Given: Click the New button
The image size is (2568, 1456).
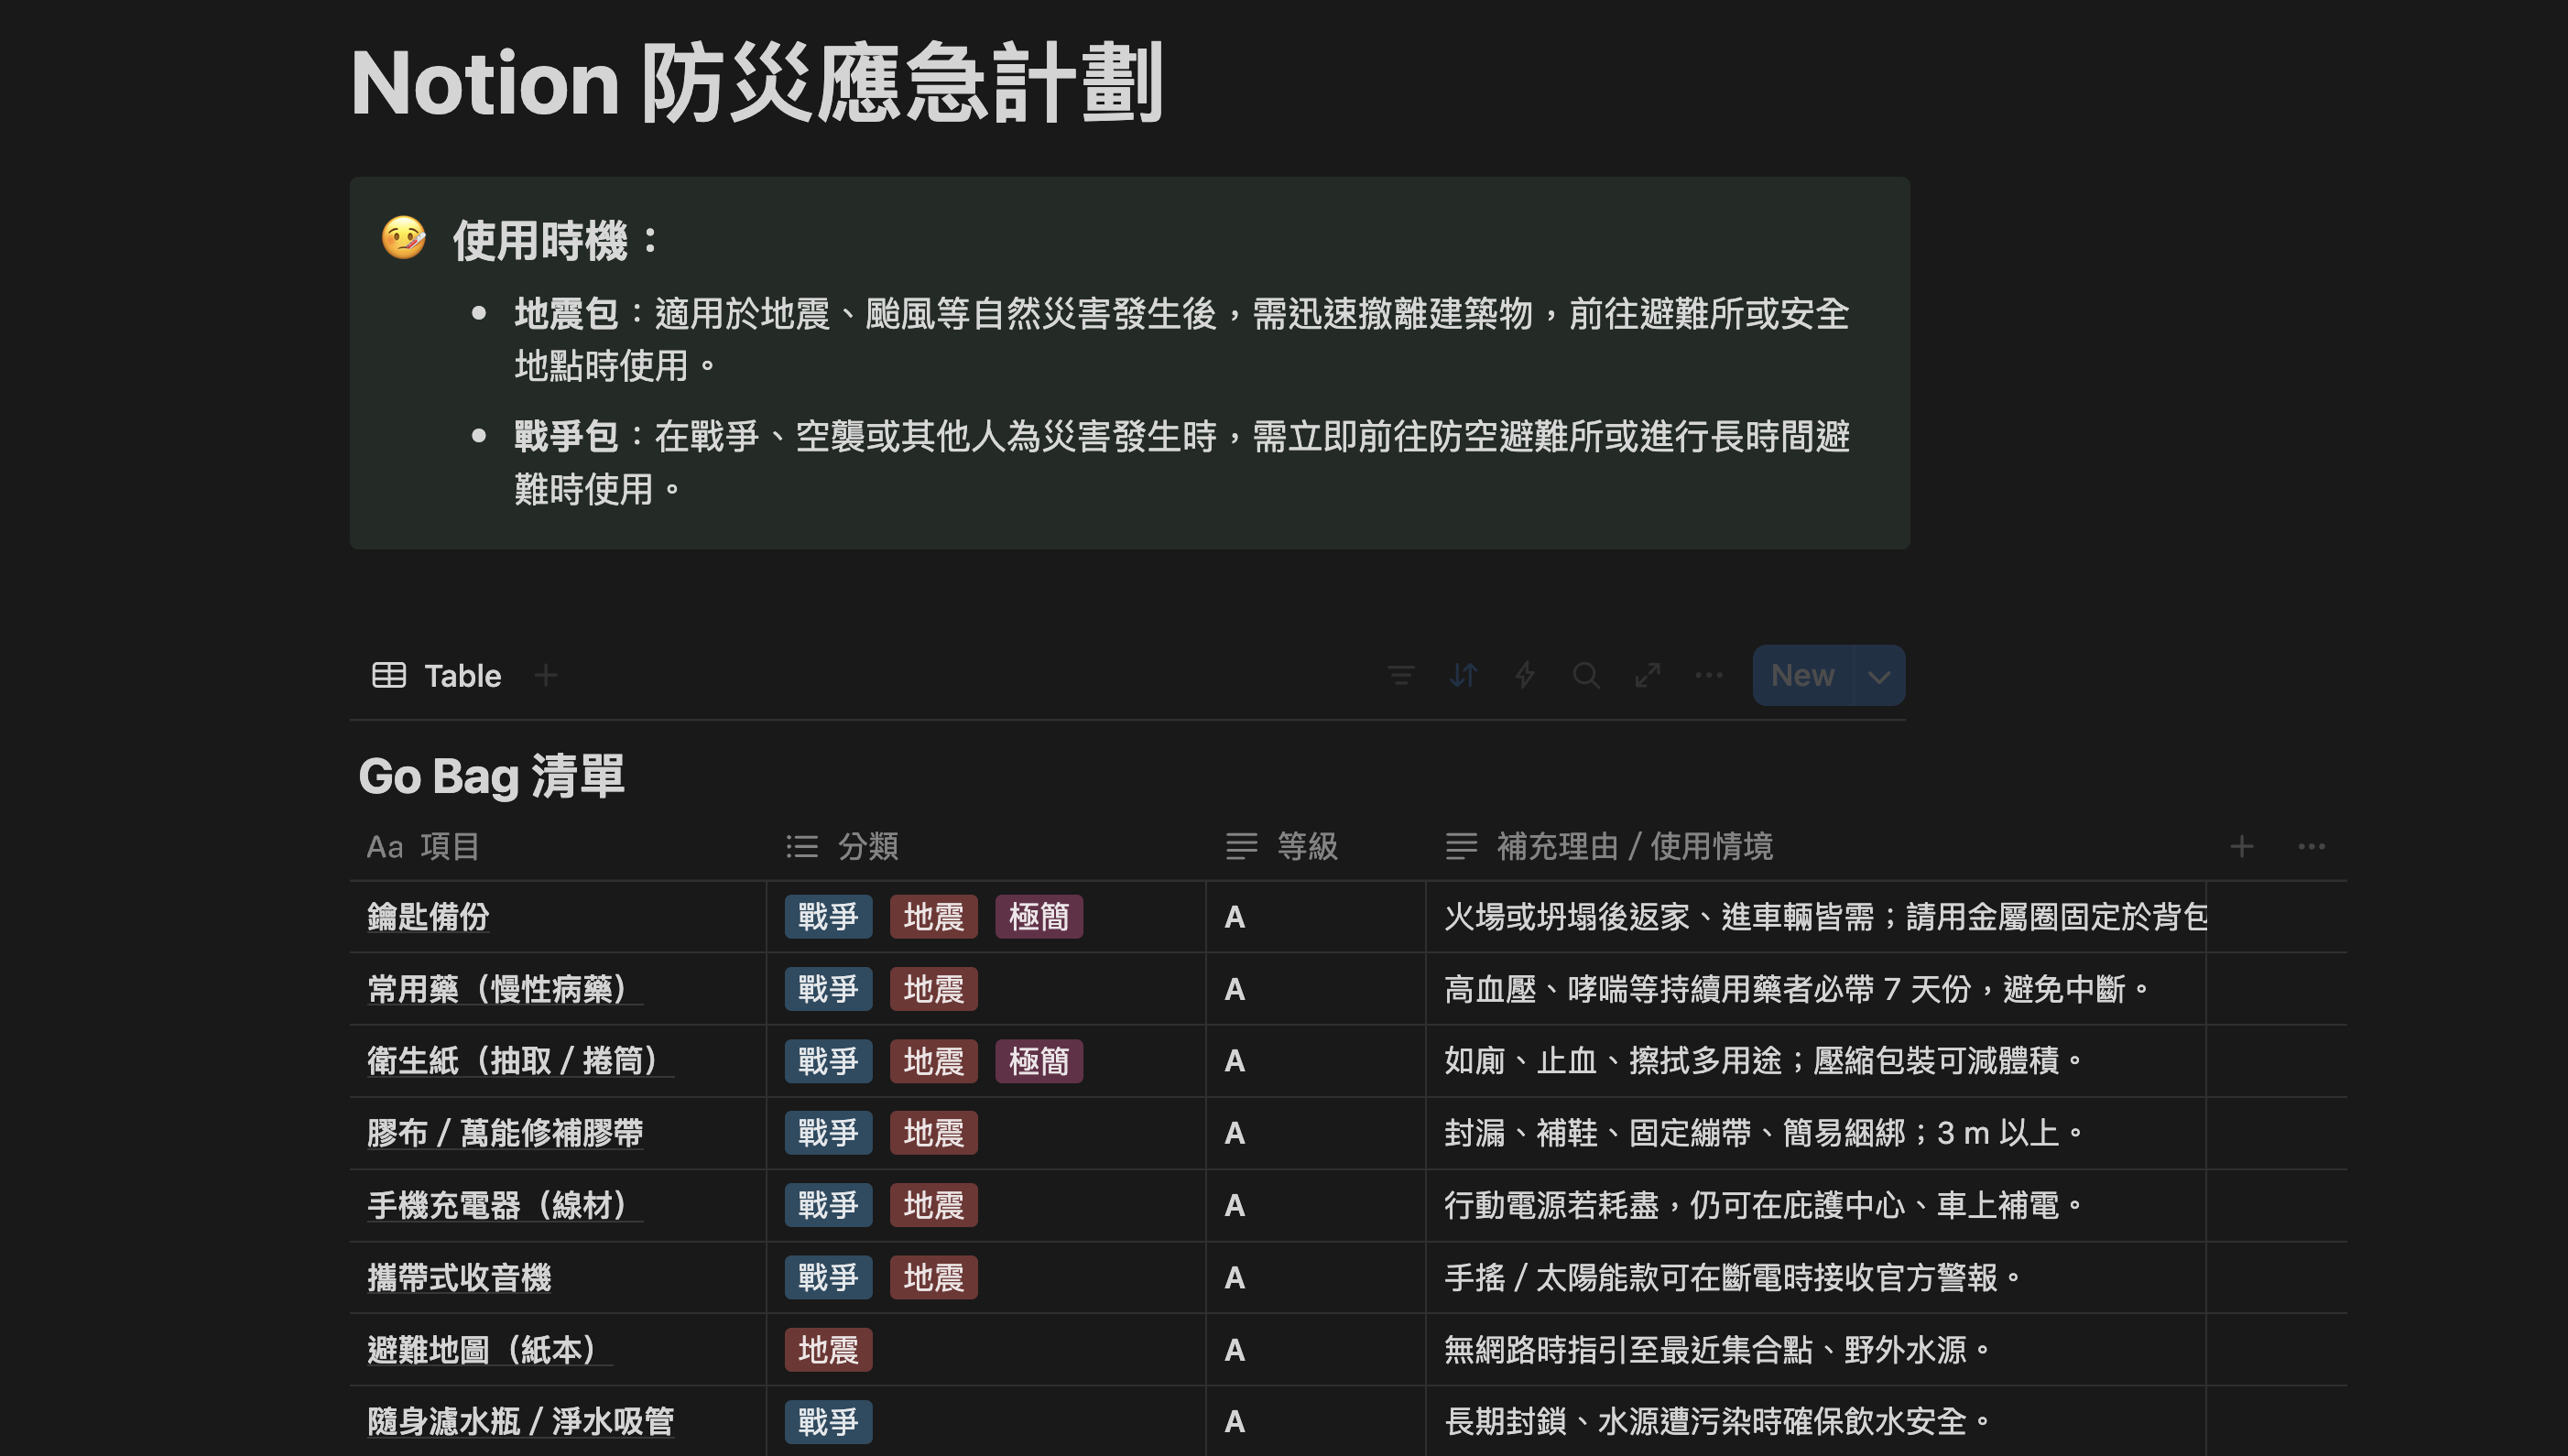Looking at the screenshot, I should pyautogui.click(x=1802, y=676).
